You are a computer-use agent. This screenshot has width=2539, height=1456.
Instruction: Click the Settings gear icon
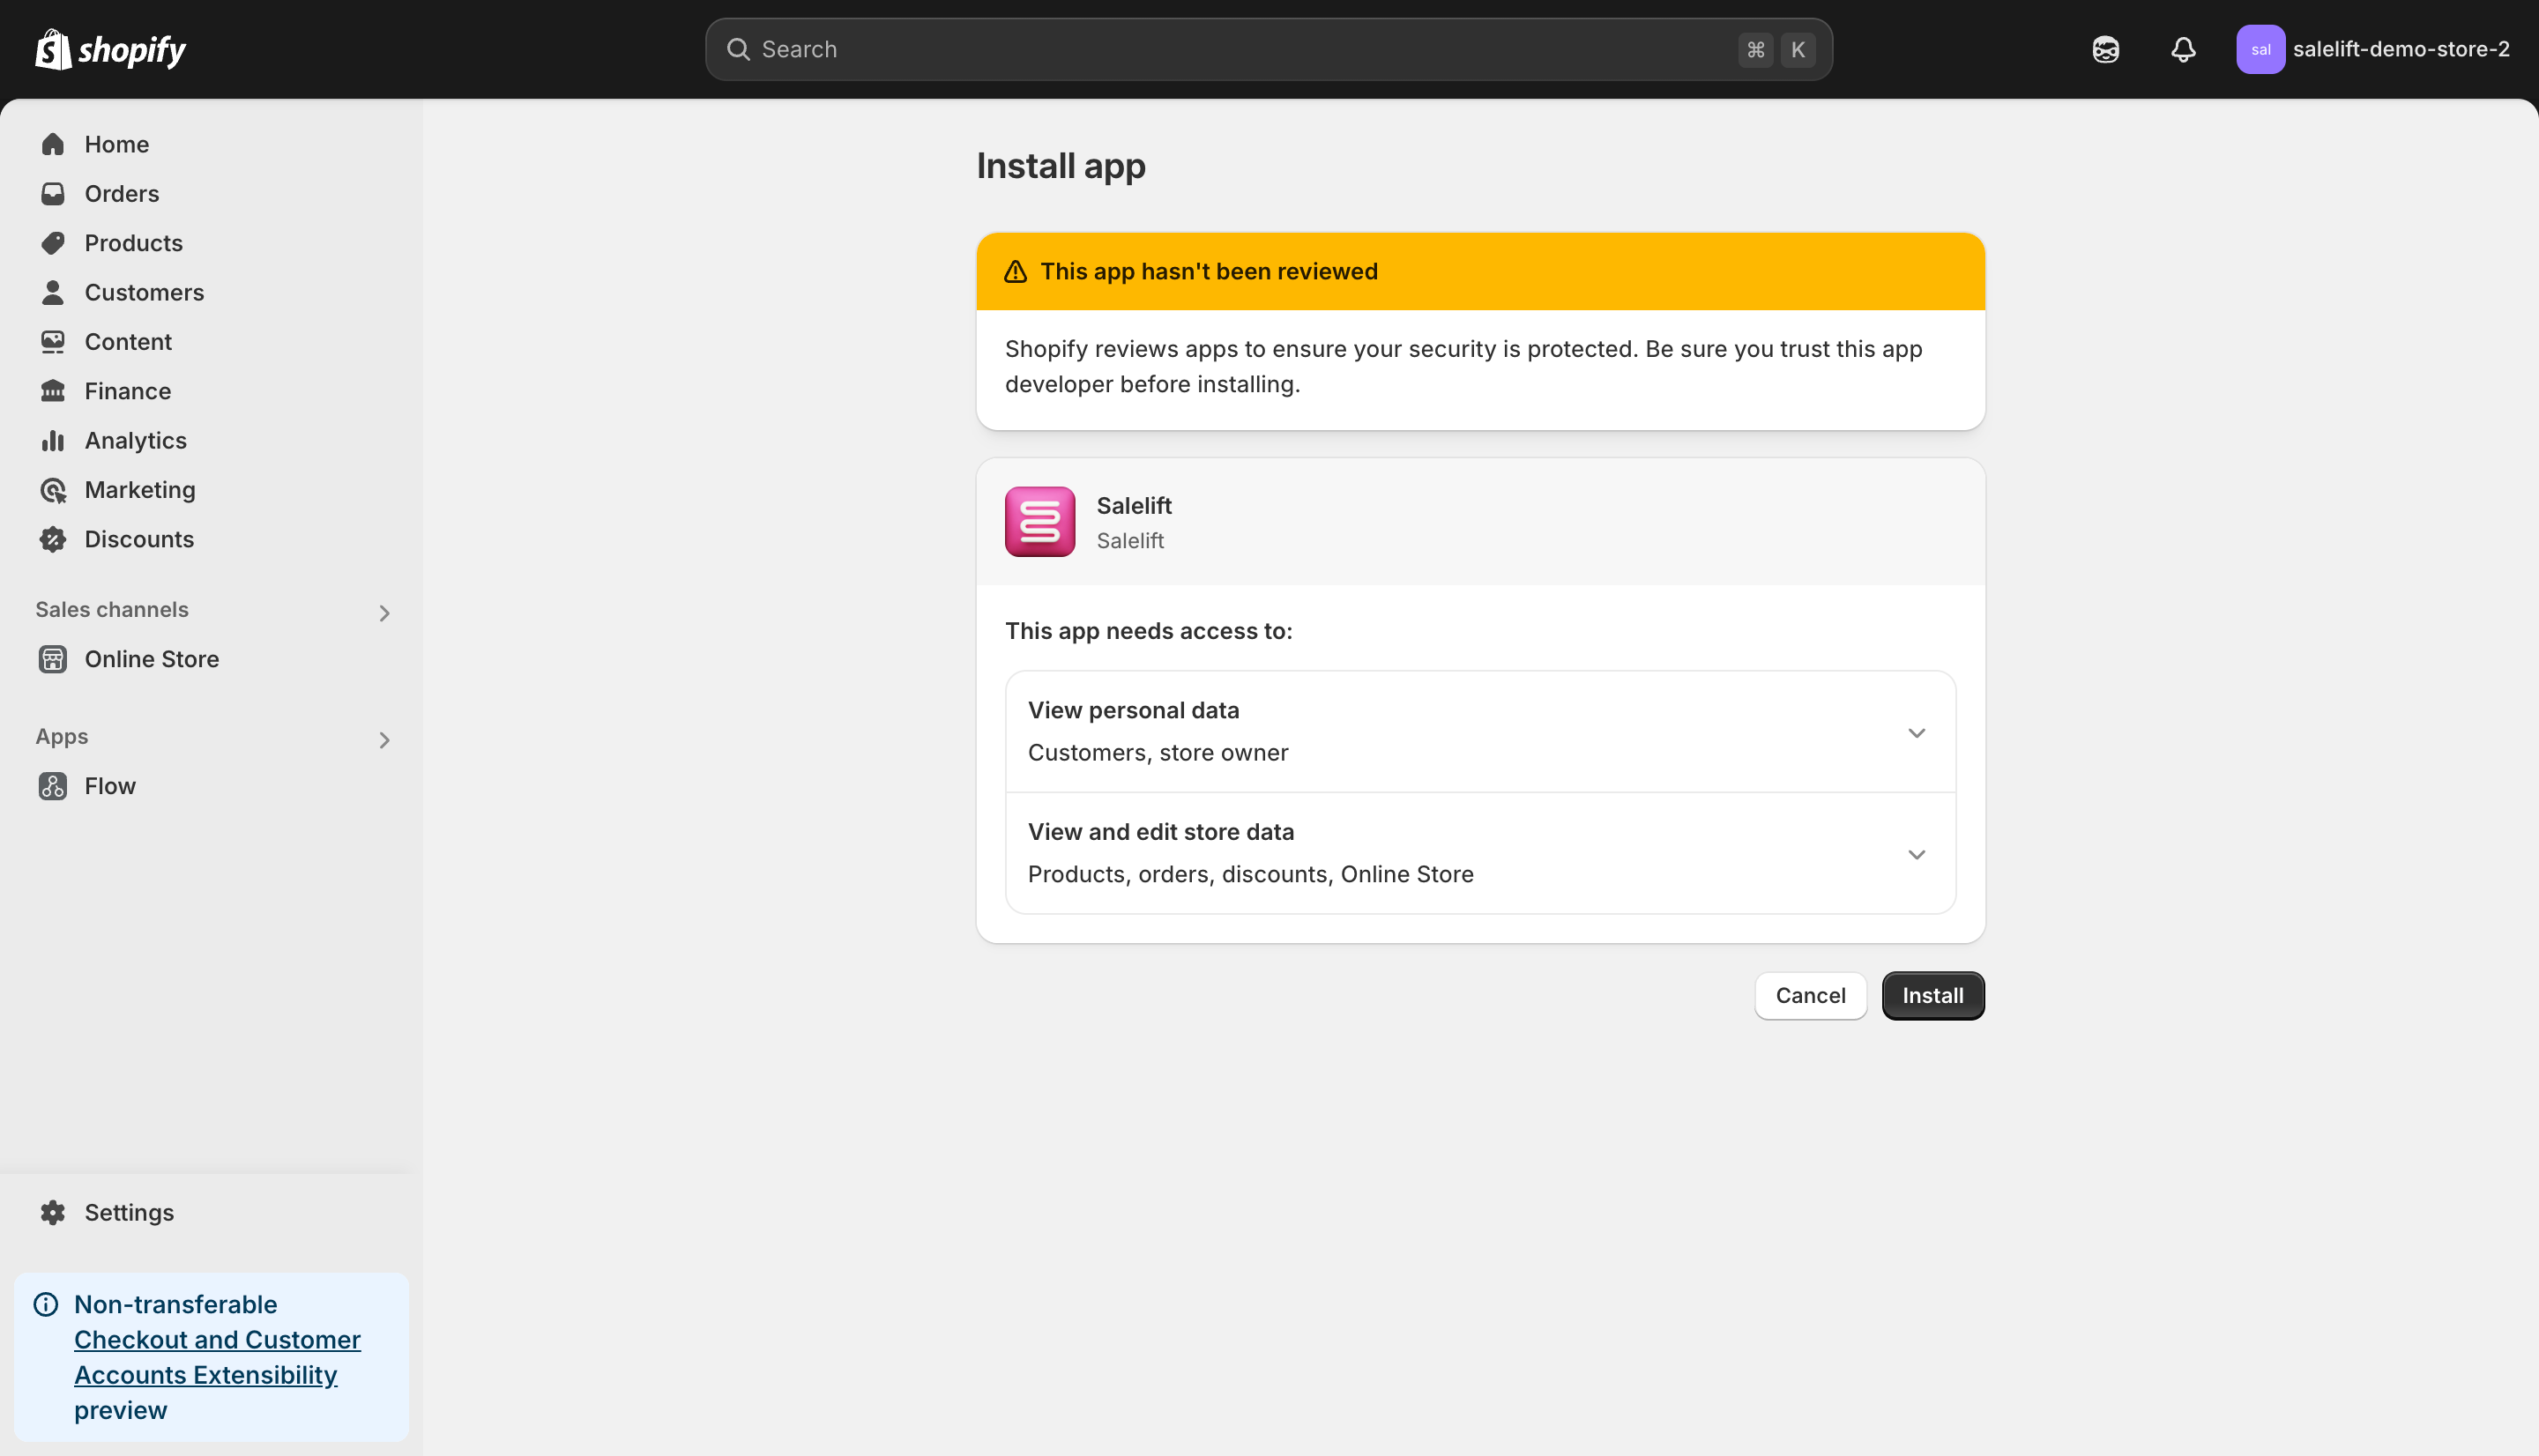coord(53,1212)
